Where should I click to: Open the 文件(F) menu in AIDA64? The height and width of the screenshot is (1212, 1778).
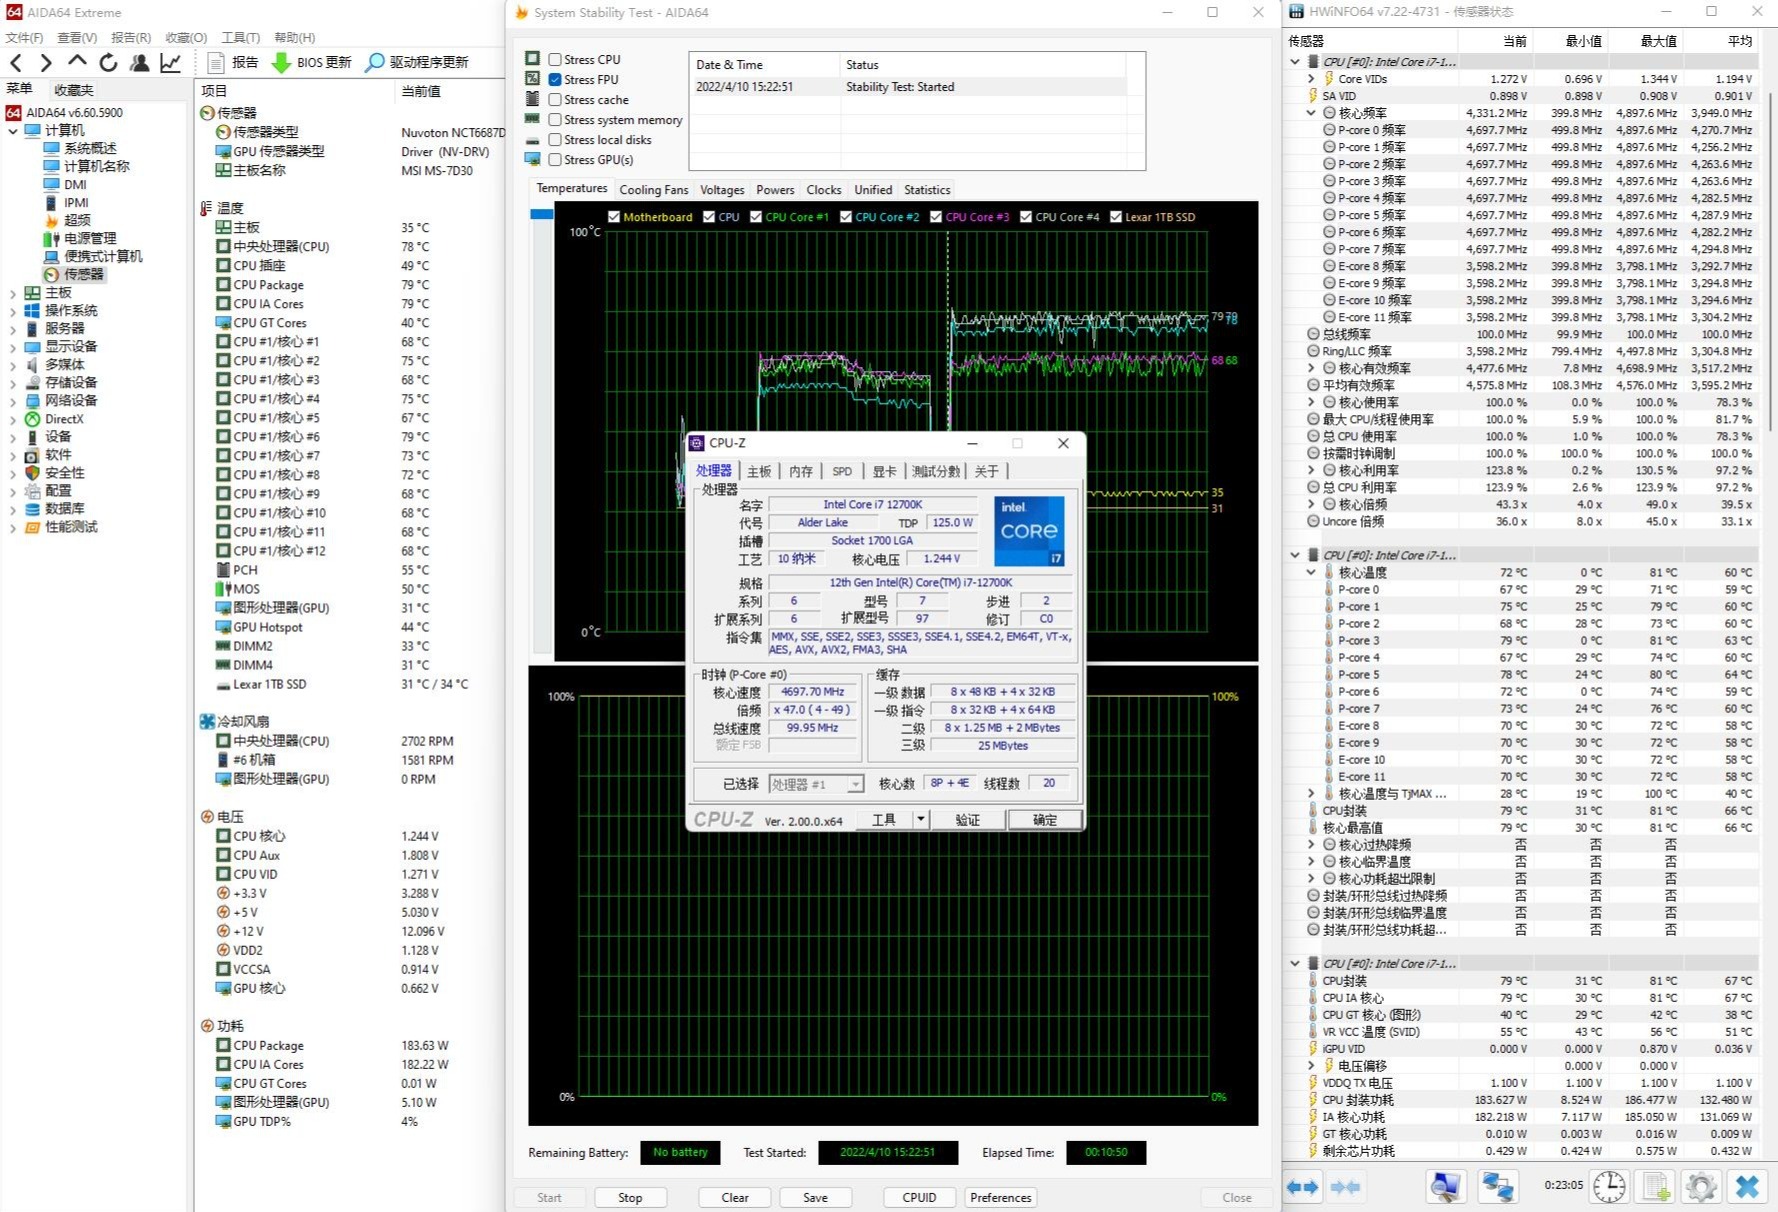(24, 37)
